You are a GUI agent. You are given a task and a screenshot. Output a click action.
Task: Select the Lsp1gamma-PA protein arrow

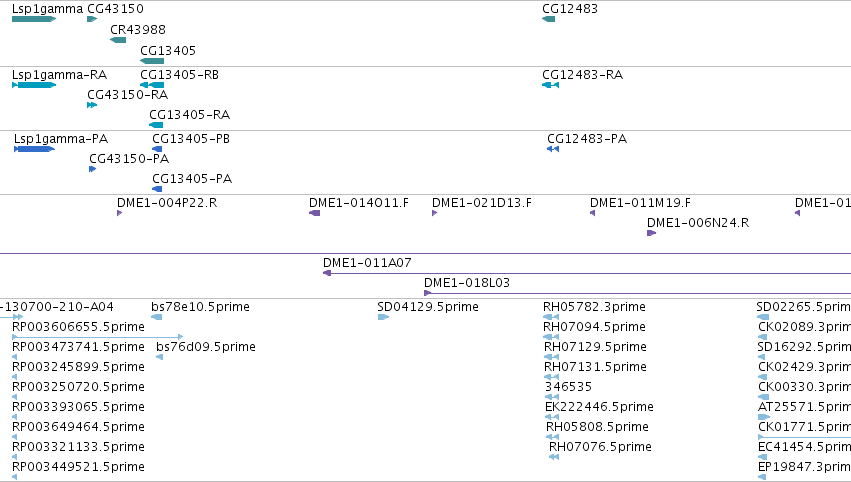coord(34,149)
